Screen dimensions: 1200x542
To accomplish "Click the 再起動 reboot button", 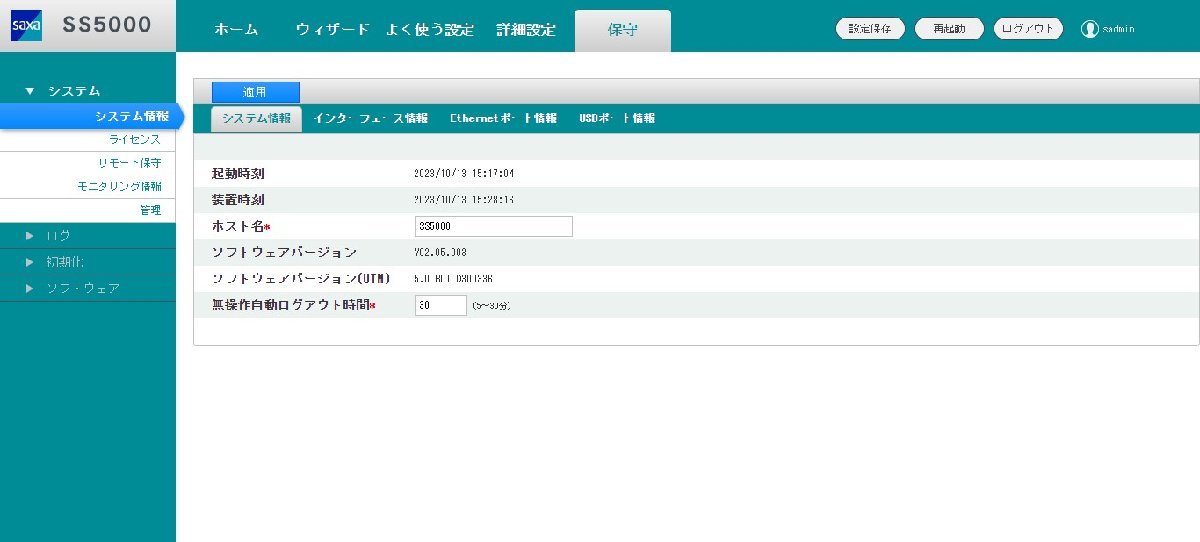I will pos(949,29).
